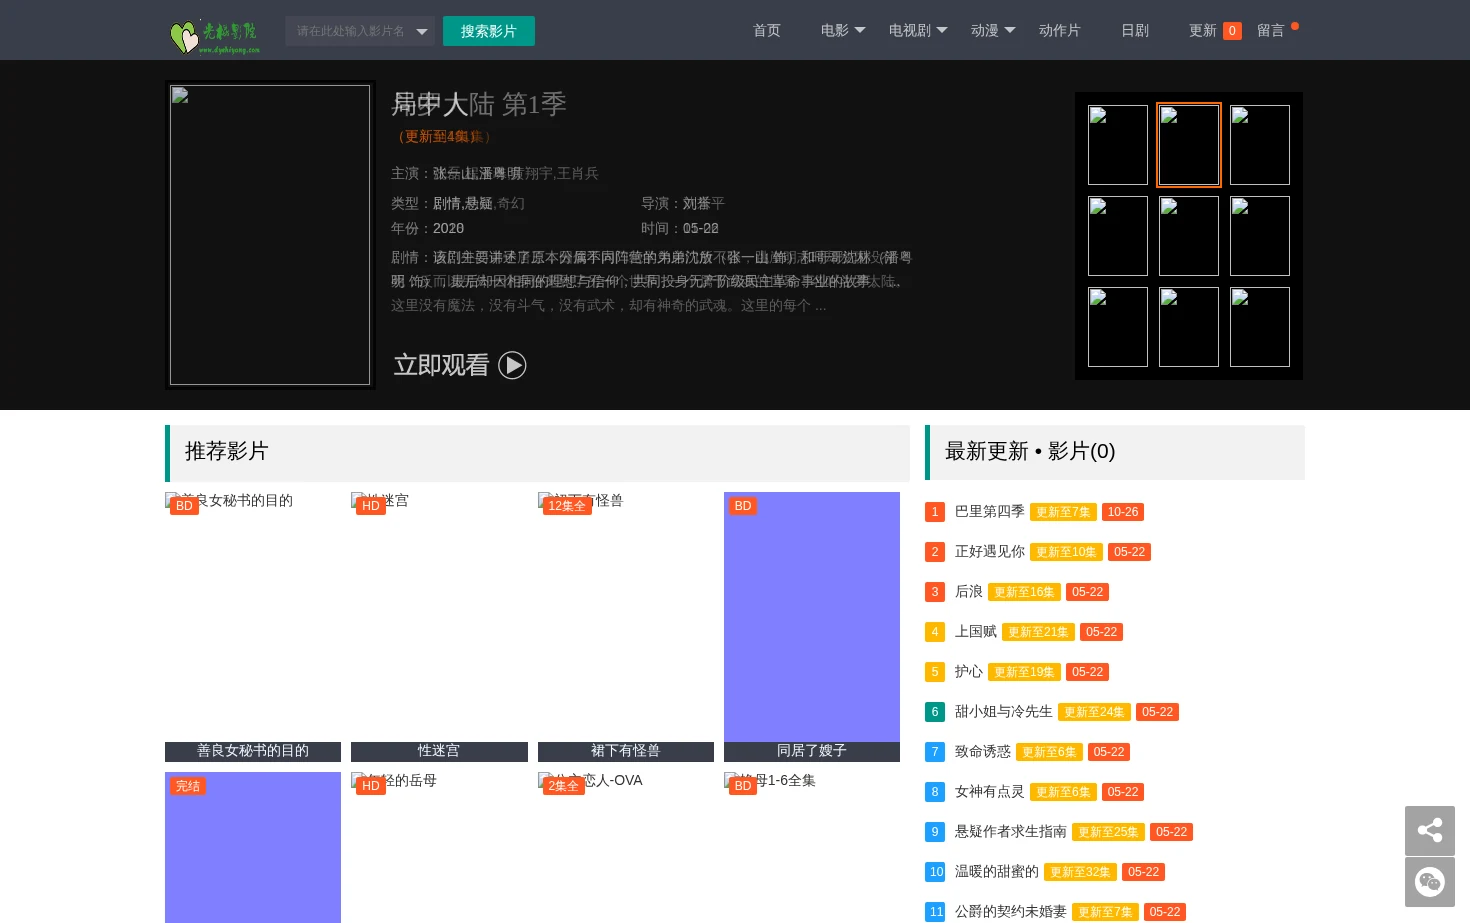
Task: Select the first thumbnail in the top row
Action: (1118, 145)
